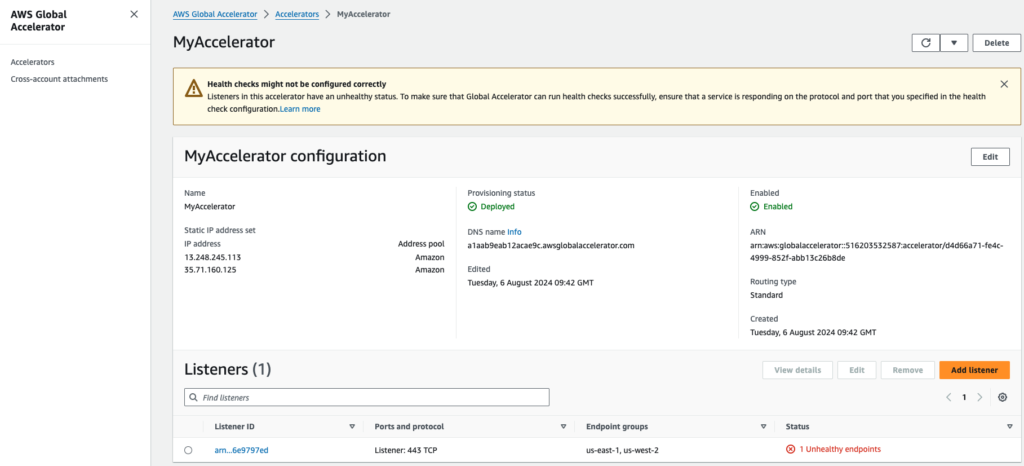Open listeners table preferences gear
Viewport: 1024px width, 466px height.
click(1002, 397)
